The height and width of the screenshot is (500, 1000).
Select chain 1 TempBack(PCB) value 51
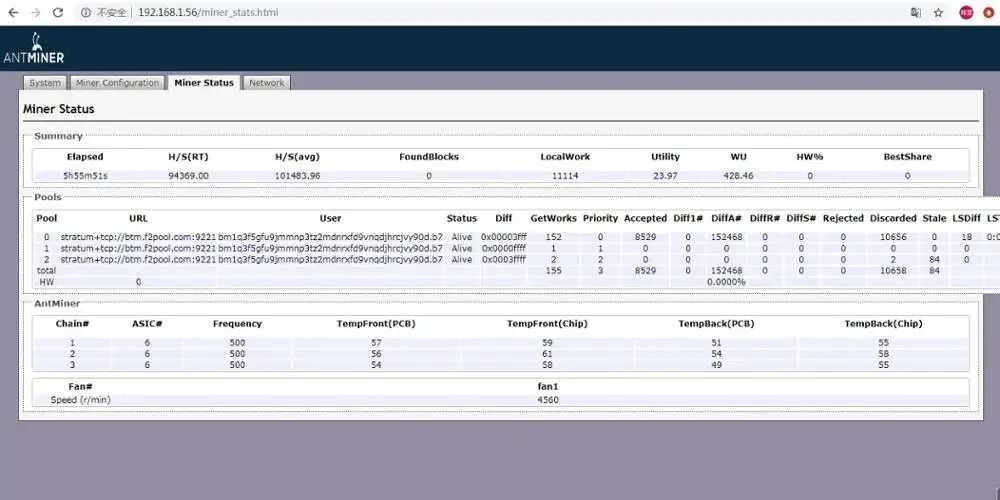(716, 342)
